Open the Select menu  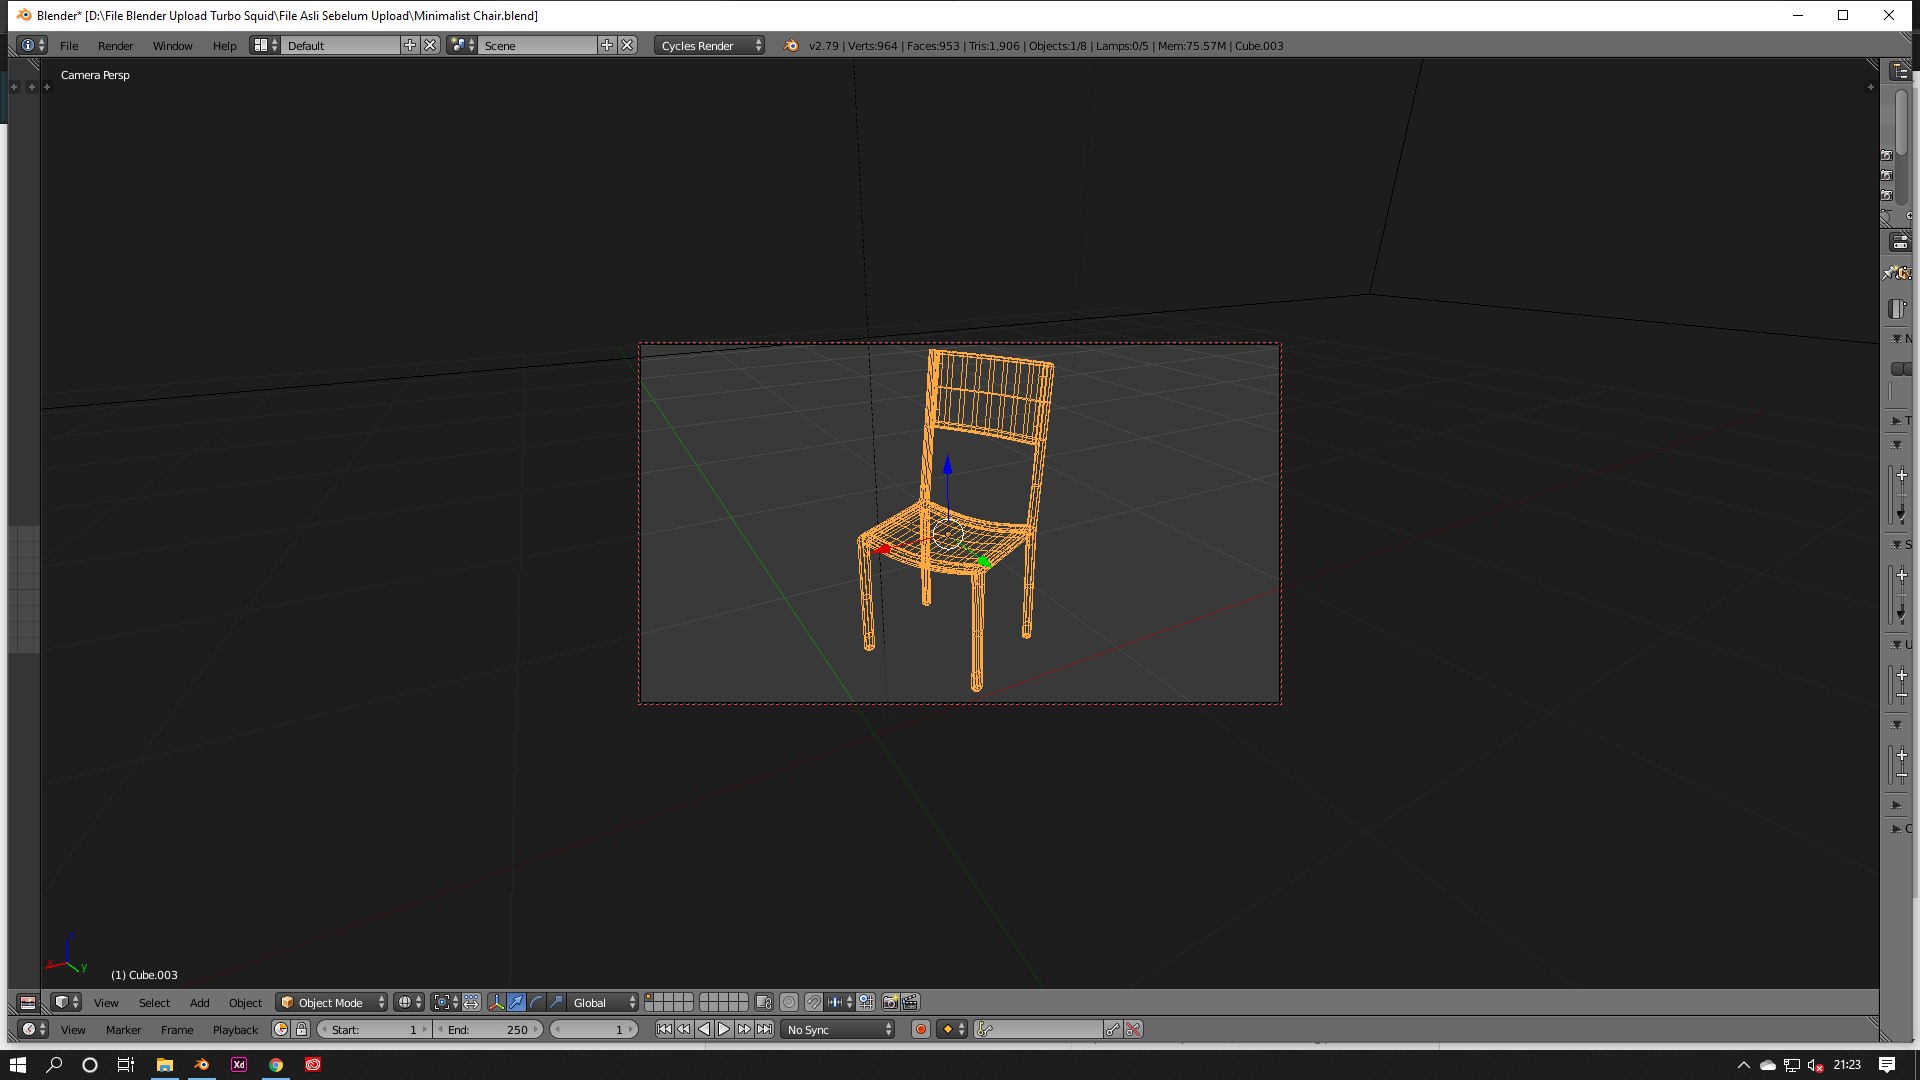click(x=154, y=1003)
